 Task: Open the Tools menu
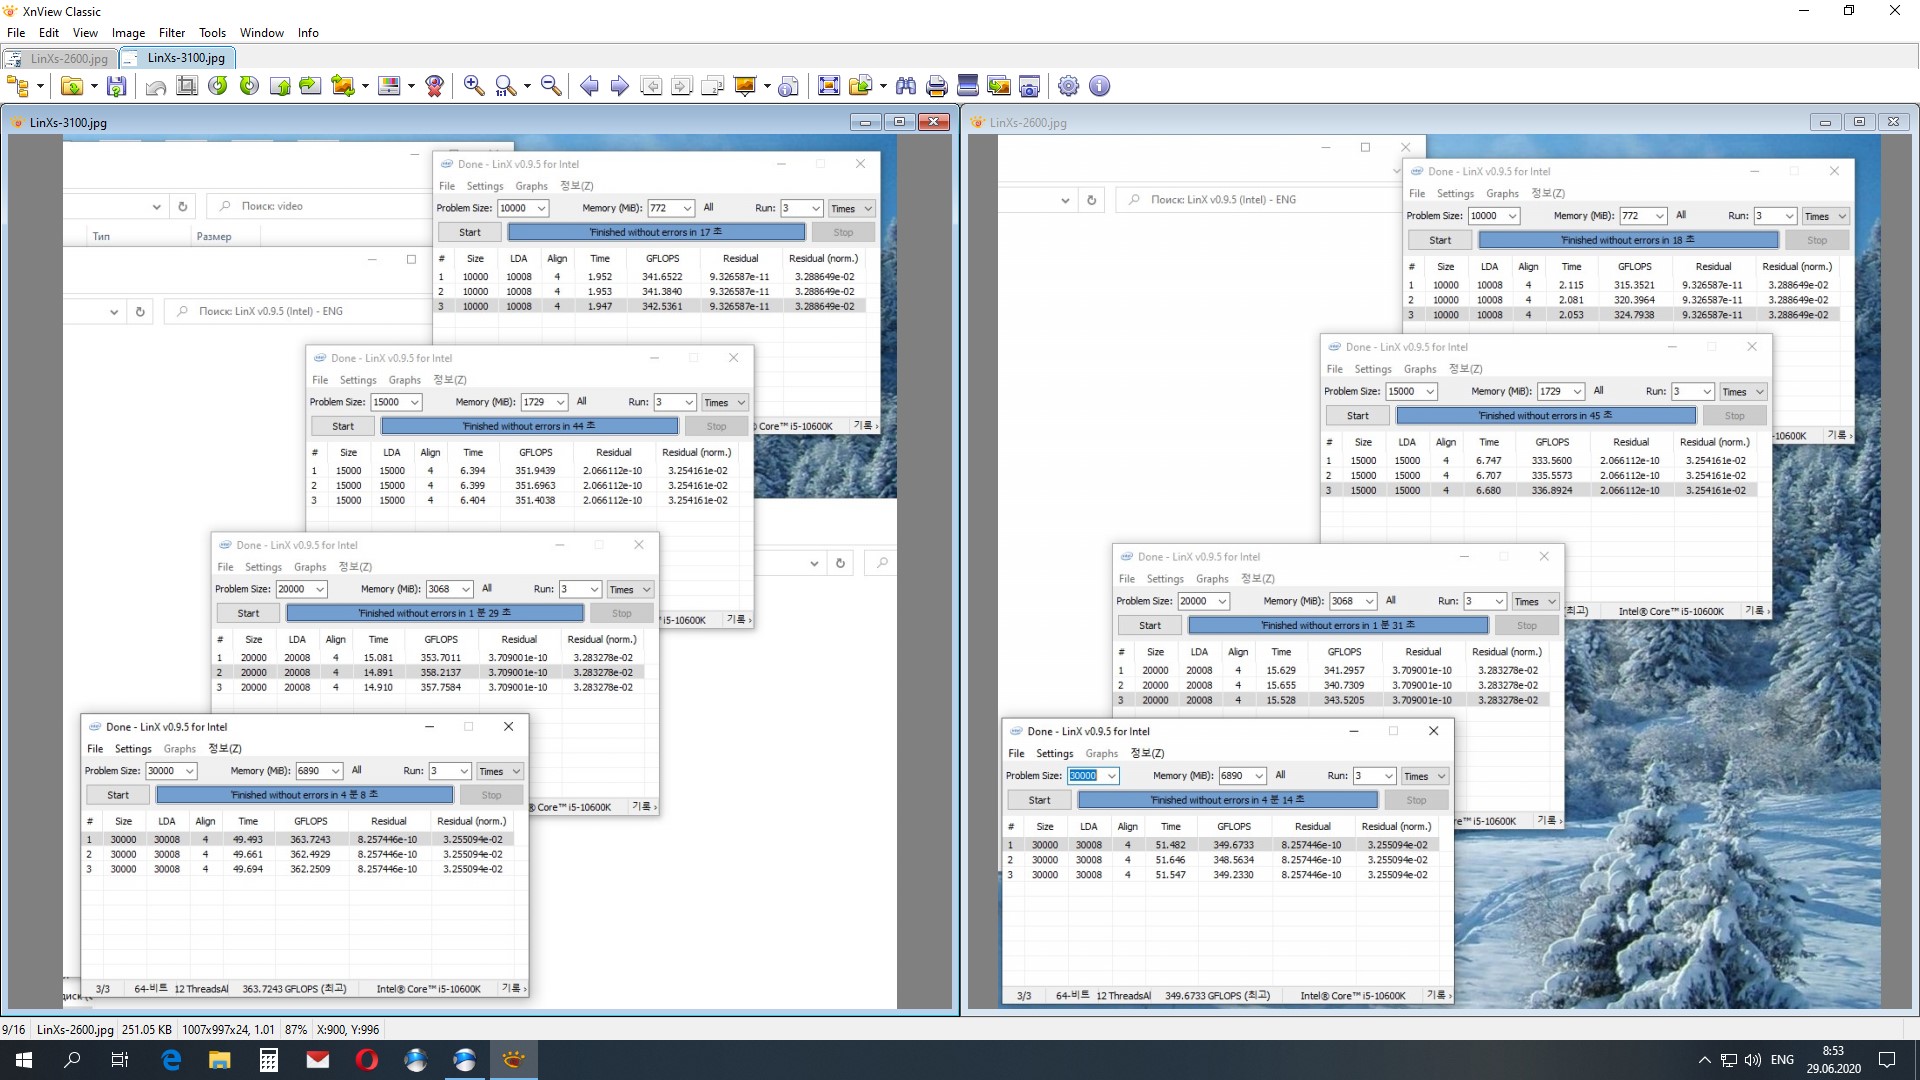pos(212,33)
